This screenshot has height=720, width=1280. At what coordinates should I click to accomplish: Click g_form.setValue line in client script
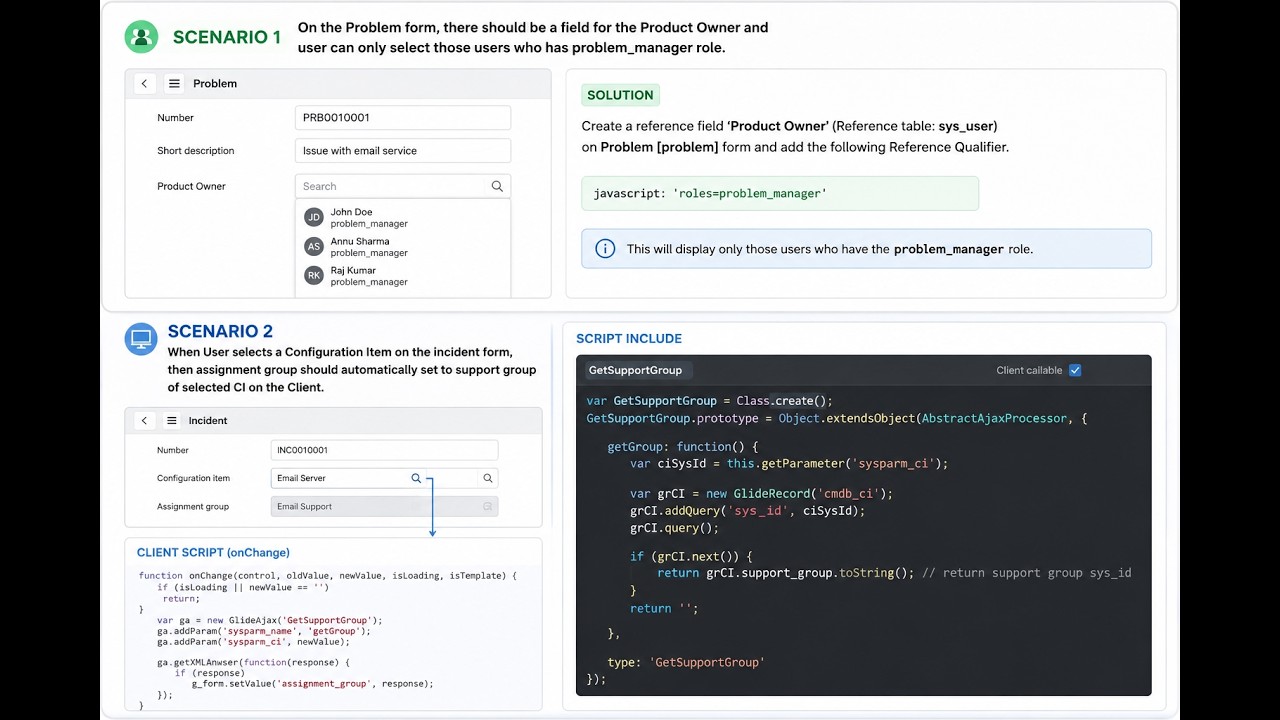point(312,684)
